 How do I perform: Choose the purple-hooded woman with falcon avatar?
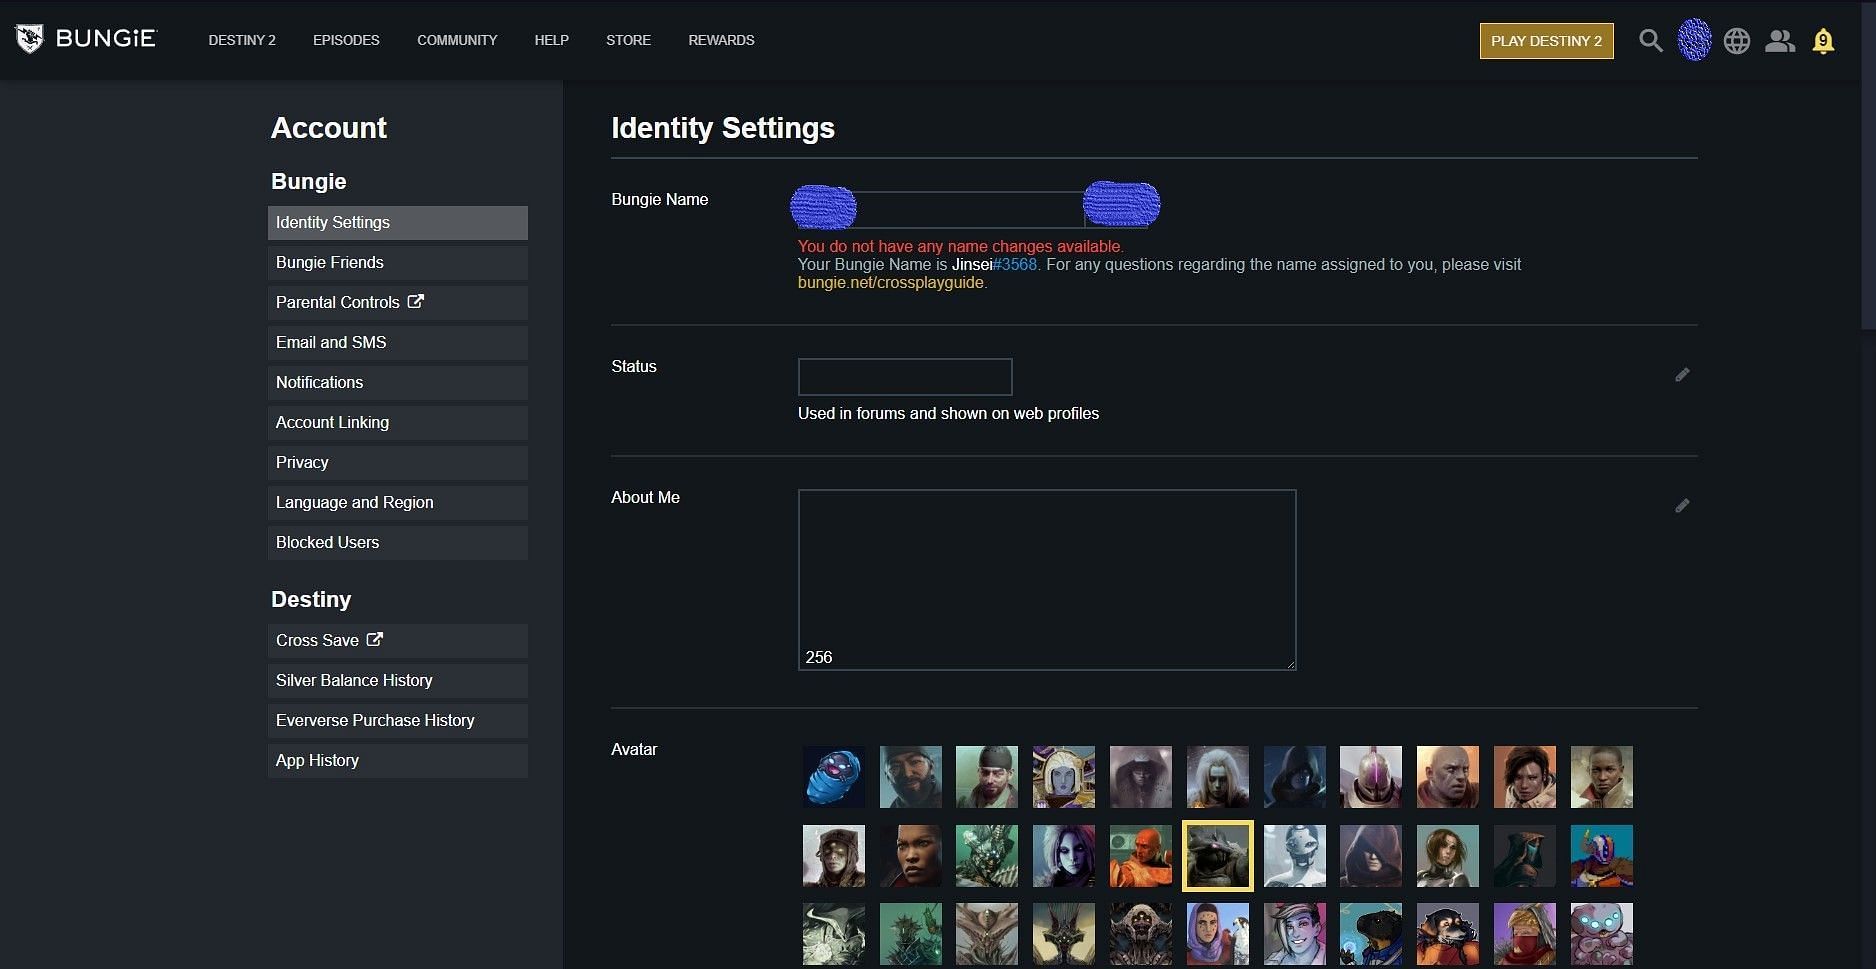1218,934
